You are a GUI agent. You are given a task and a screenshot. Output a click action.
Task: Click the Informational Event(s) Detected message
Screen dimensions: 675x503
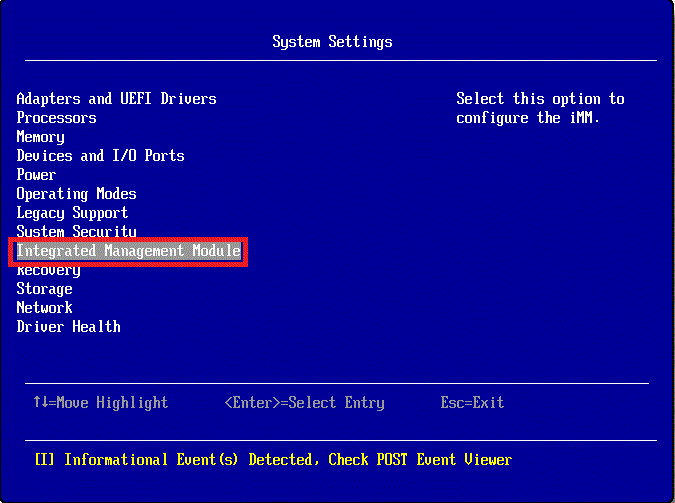click(273, 460)
